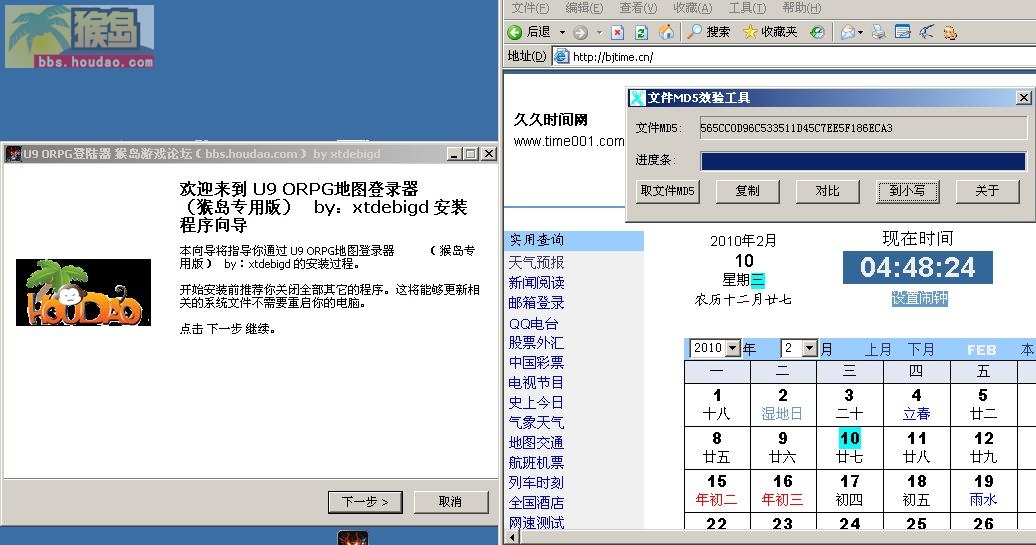Click the Houdao monkey logo image in the installer

coord(83,292)
